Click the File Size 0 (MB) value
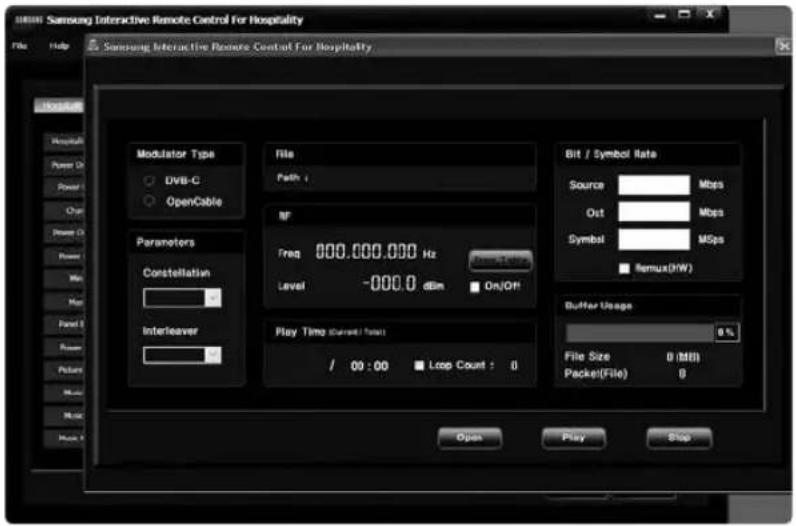 683,357
